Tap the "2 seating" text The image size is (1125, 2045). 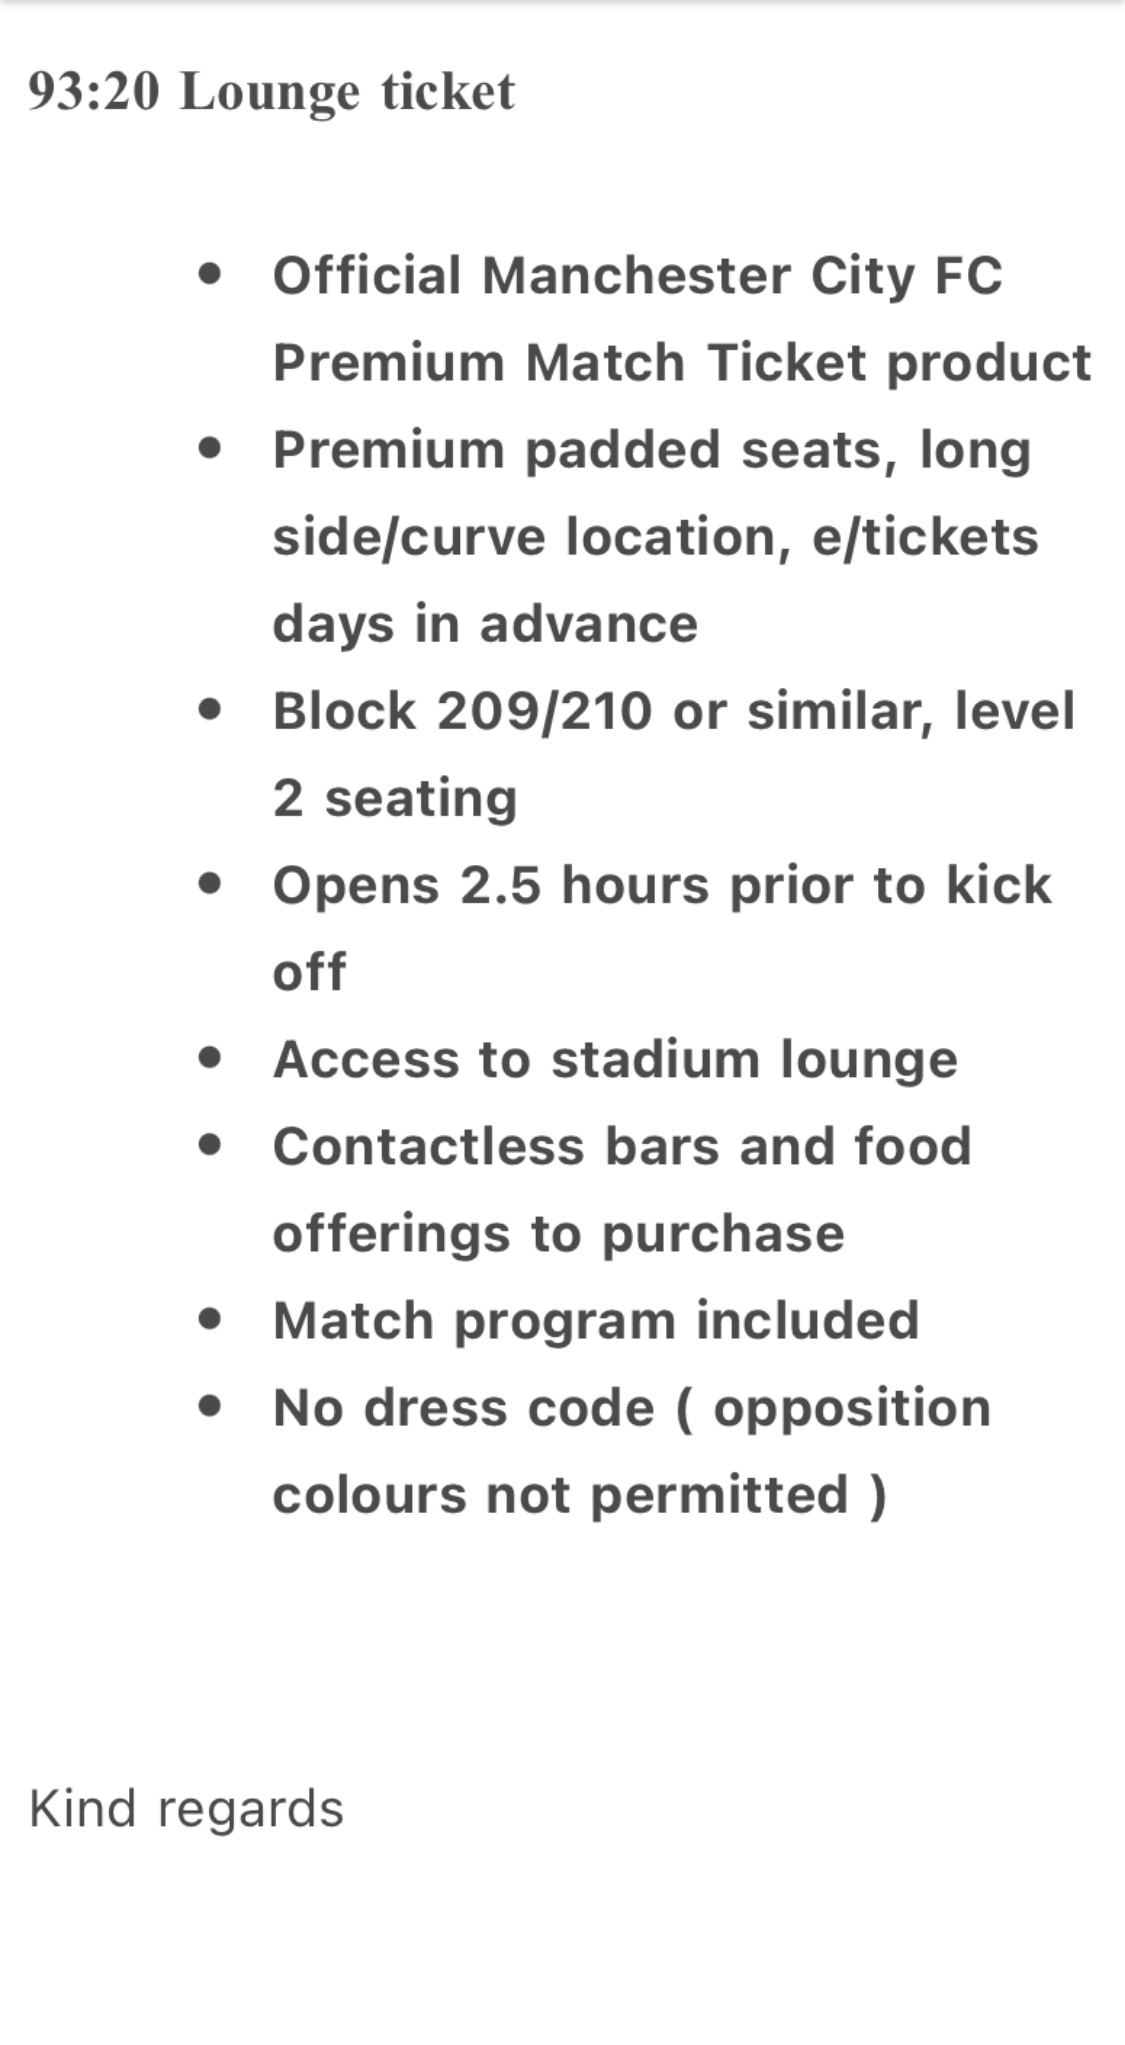click(x=395, y=798)
